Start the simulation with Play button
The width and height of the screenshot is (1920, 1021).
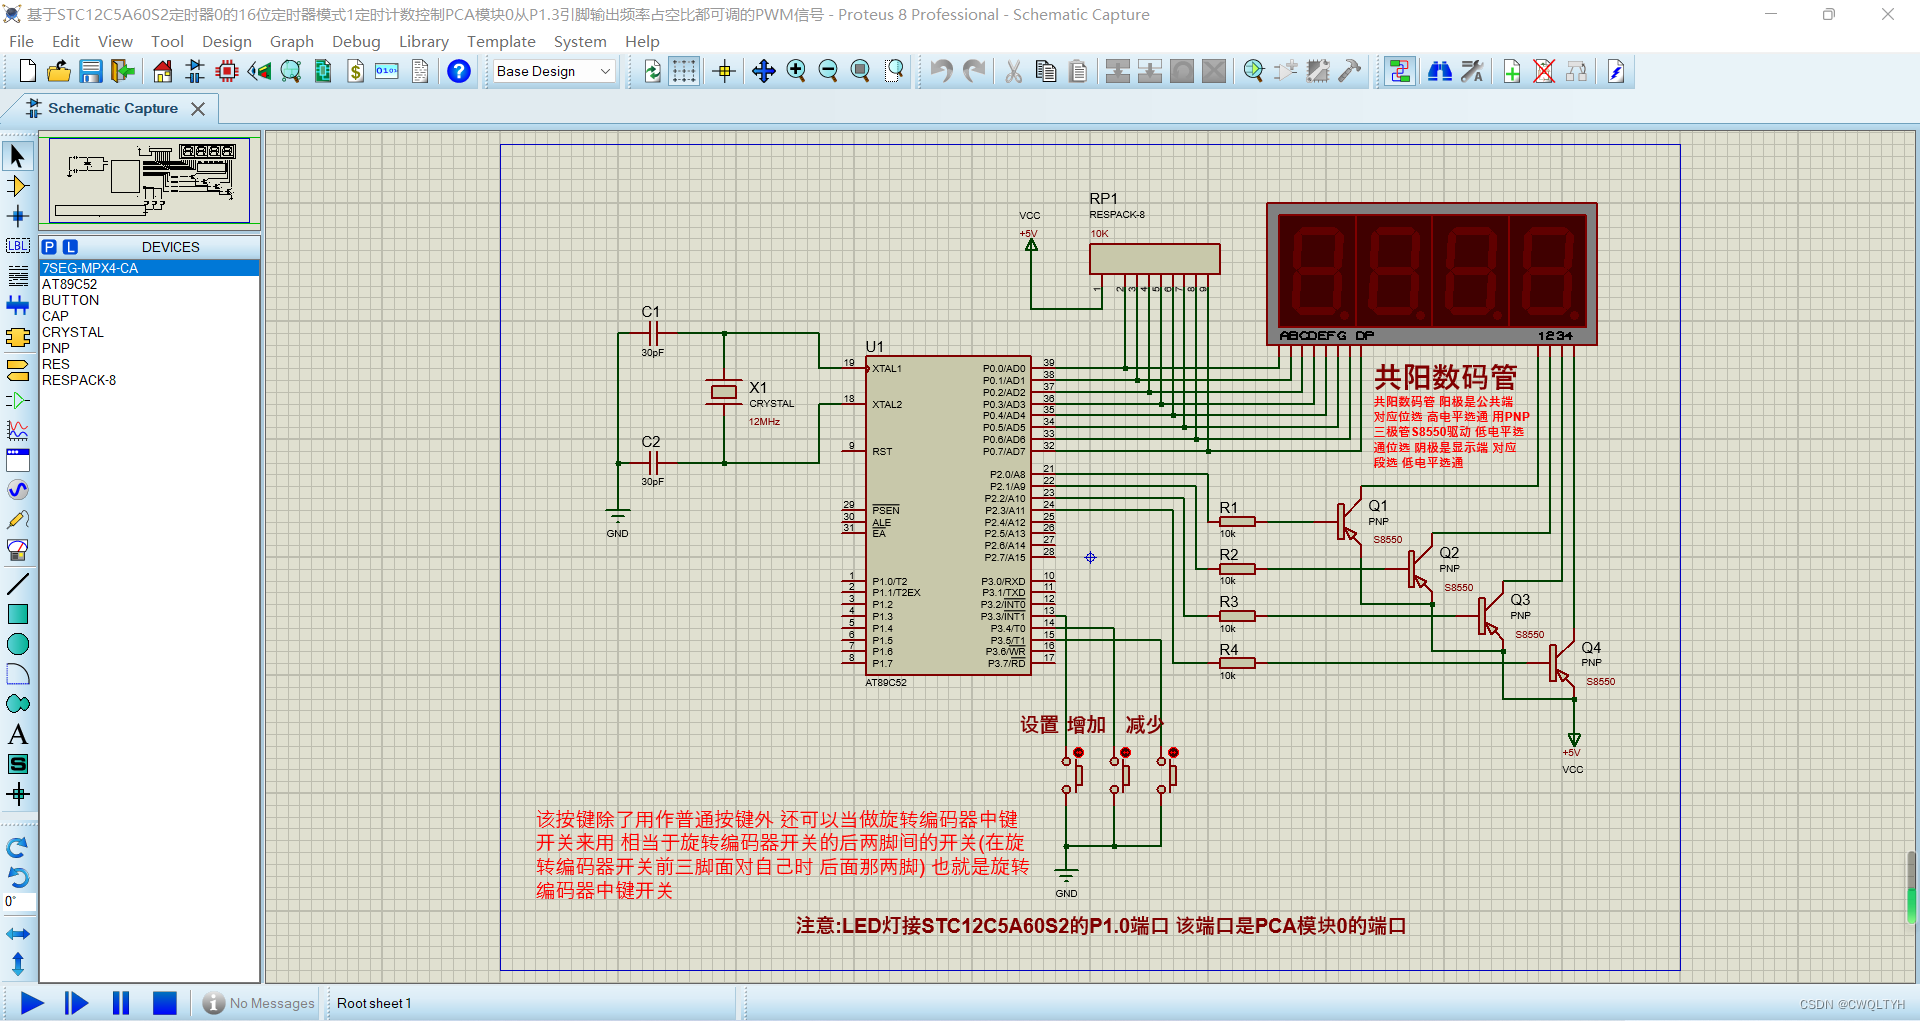(x=32, y=1003)
